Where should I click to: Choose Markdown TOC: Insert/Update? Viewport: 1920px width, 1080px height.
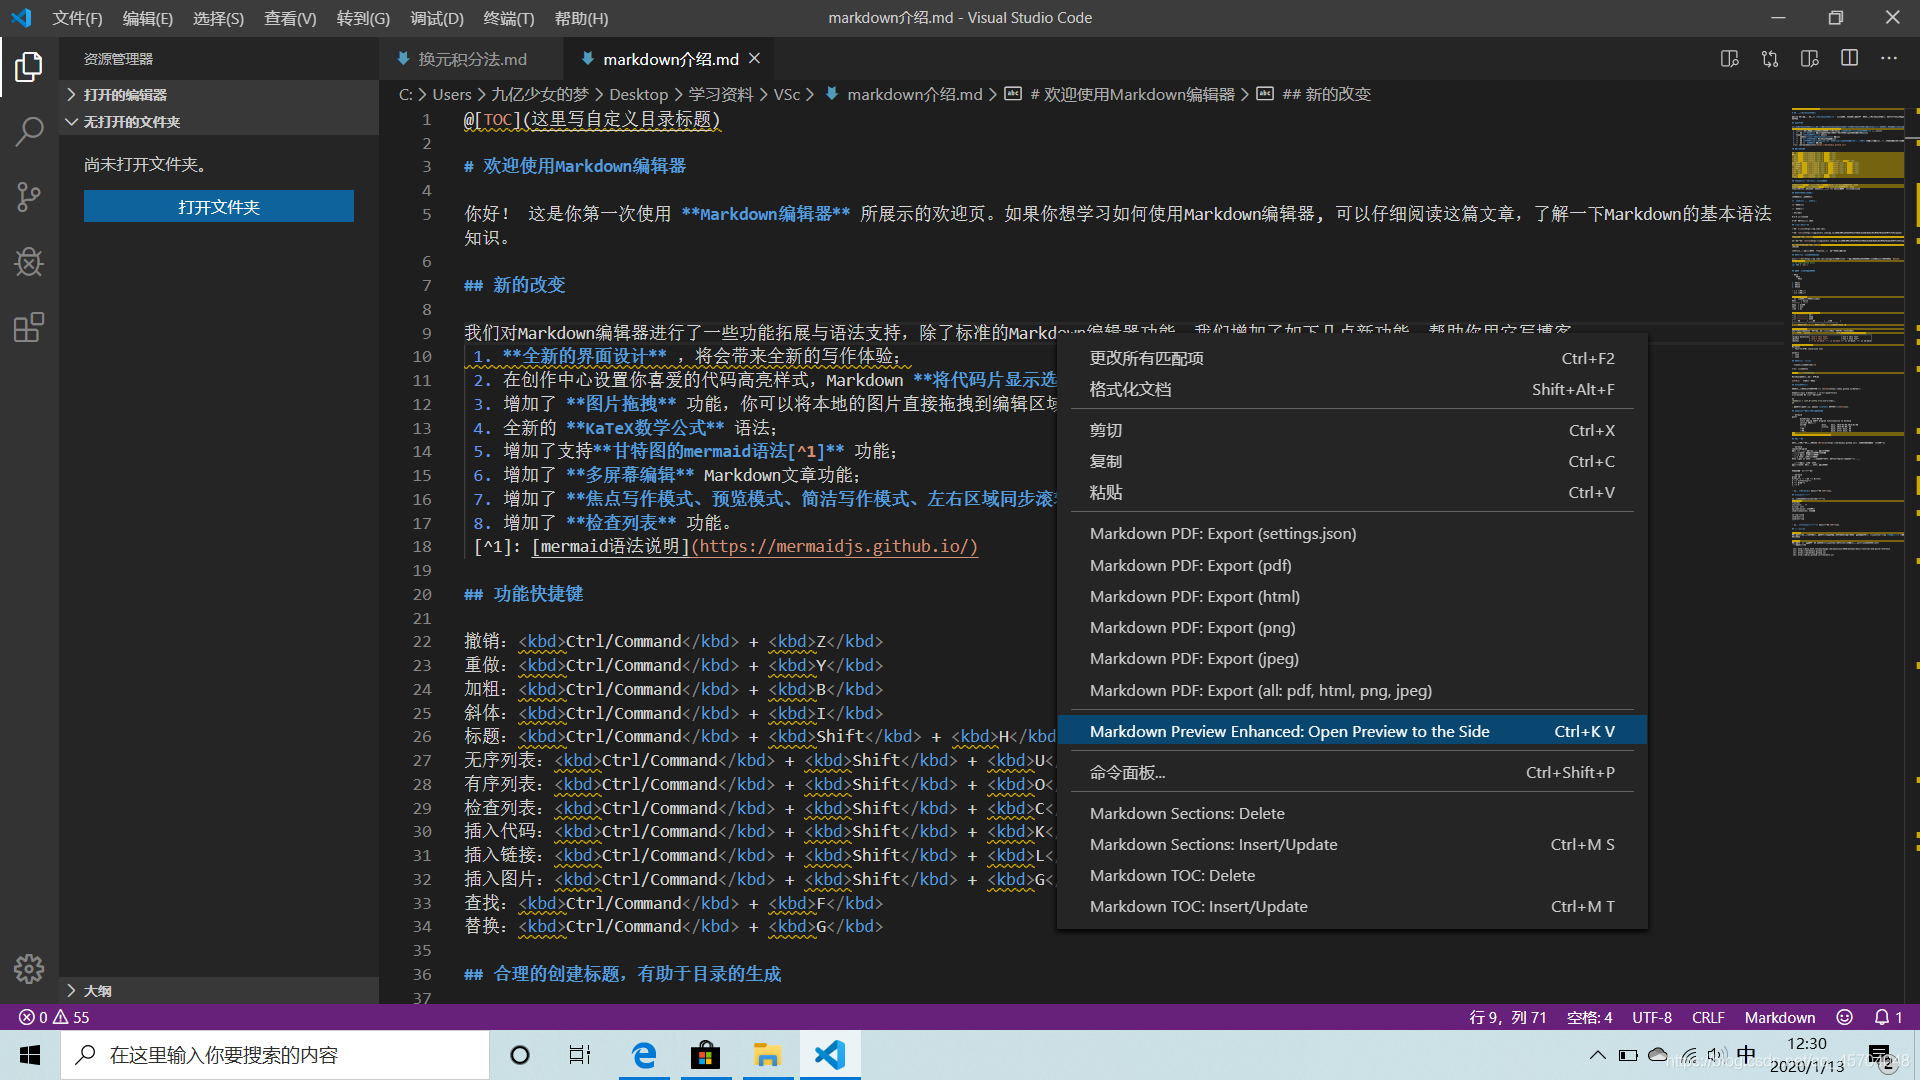click(1352, 906)
